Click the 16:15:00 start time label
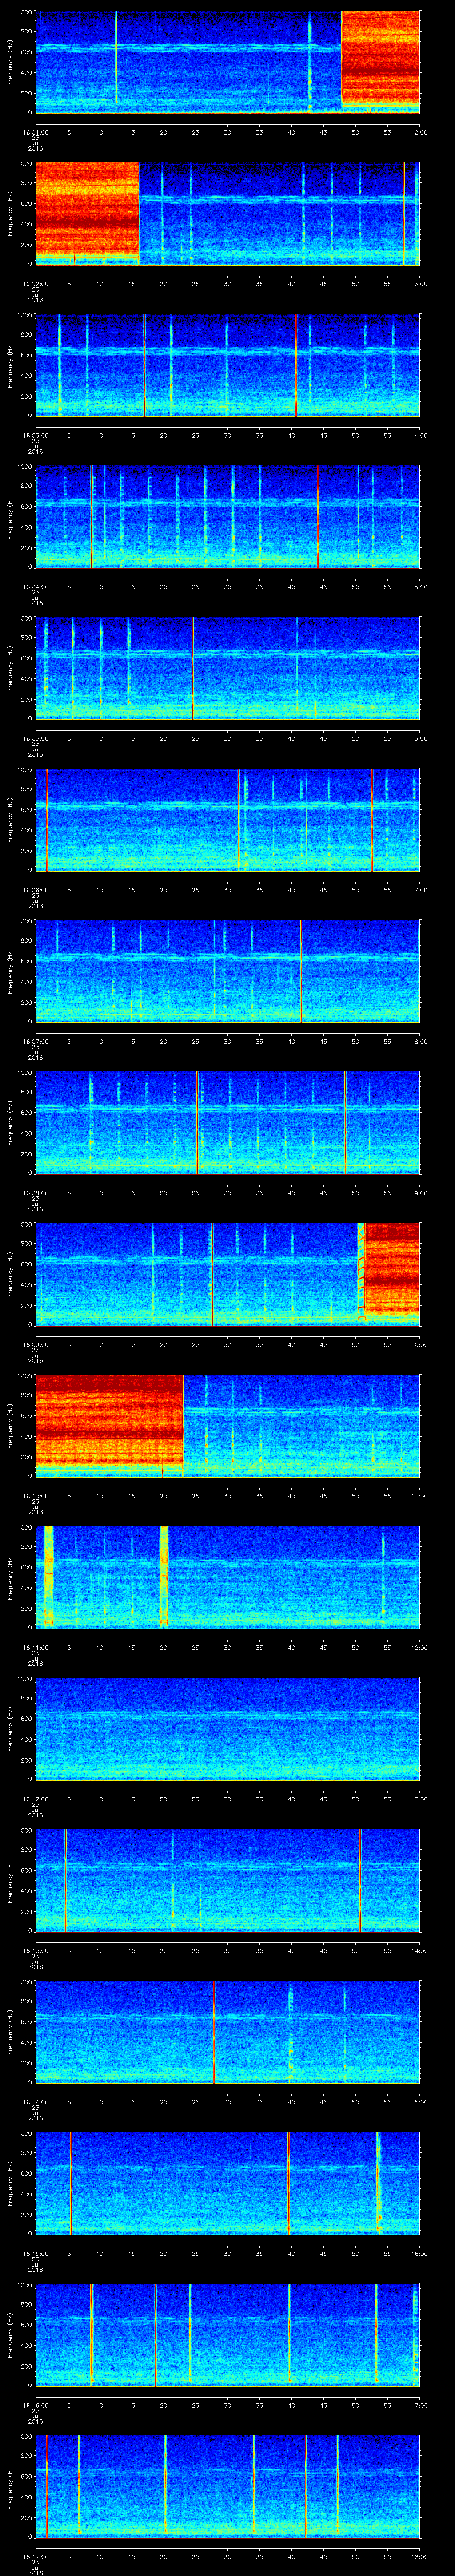This screenshot has width=455, height=2576. pos(35,2253)
